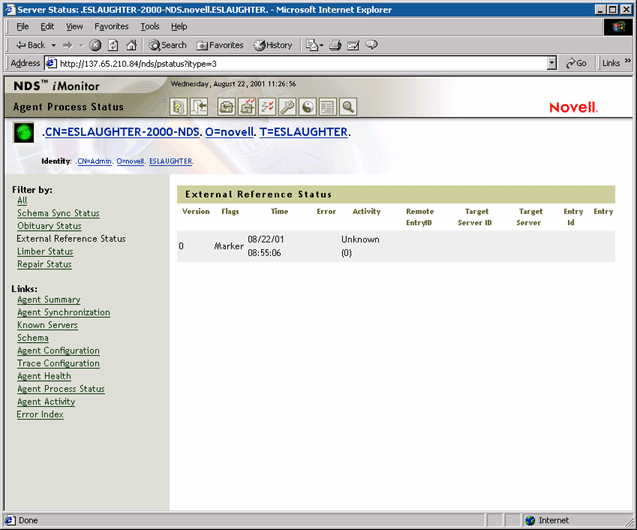Screen dimensions: 637x530
Task: Click the browser Refresh icon
Action: (x=113, y=45)
